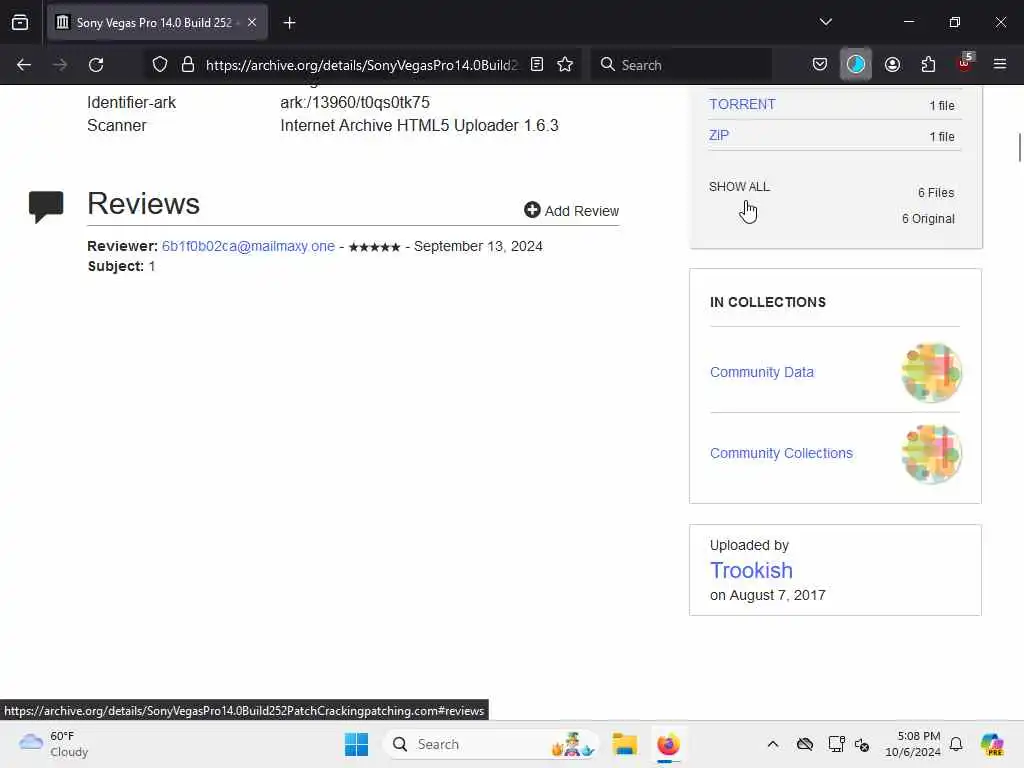Open the tracking protection shield icon
This screenshot has width=1024, height=768.
click(160, 65)
